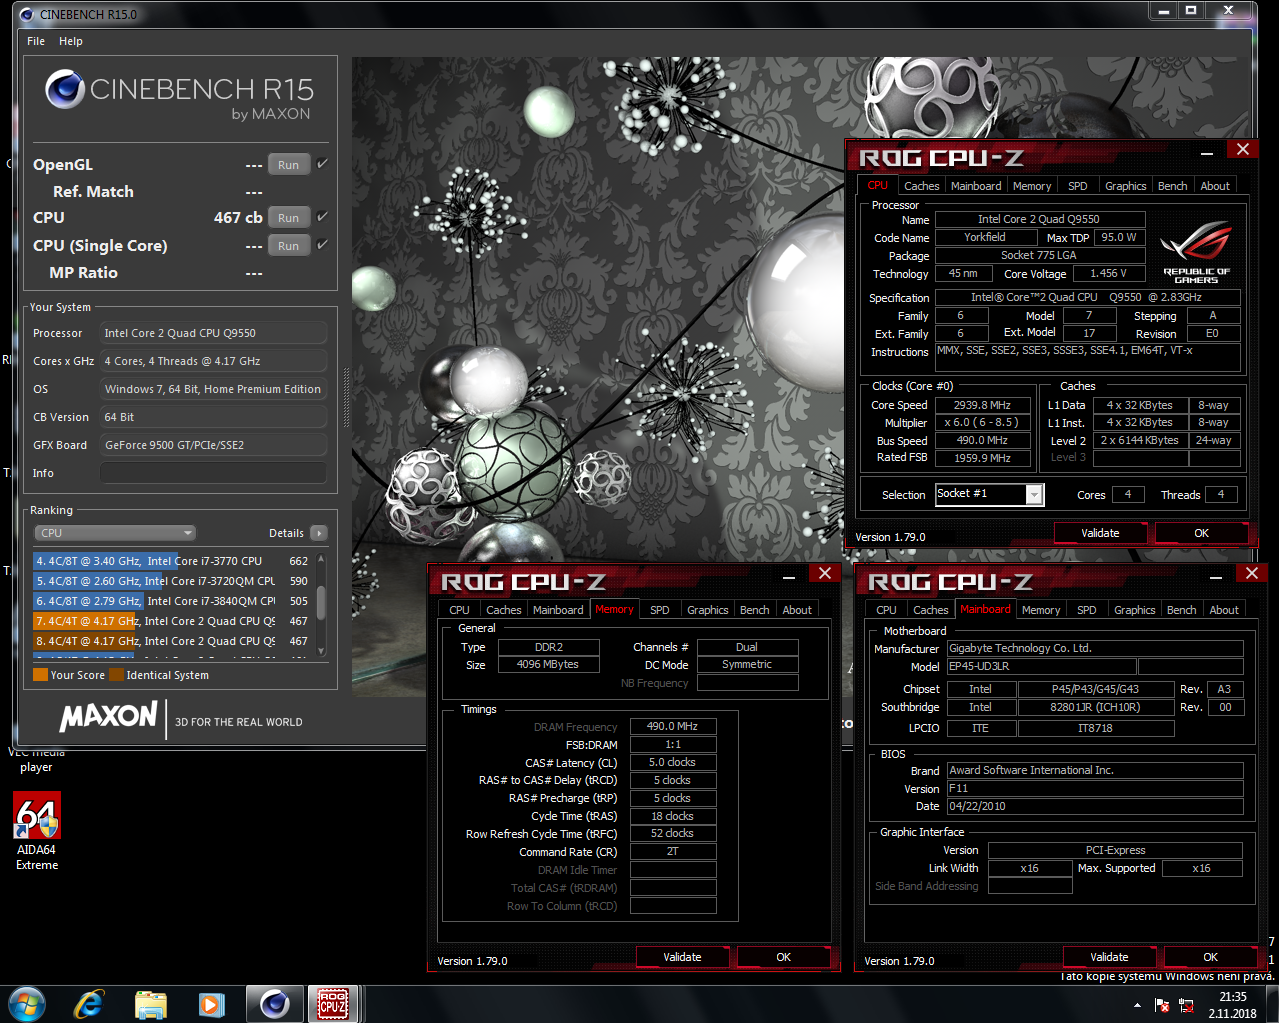Open Windows Explorer folder taskbar icon
The width and height of the screenshot is (1279, 1023).
click(x=150, y=1004)
